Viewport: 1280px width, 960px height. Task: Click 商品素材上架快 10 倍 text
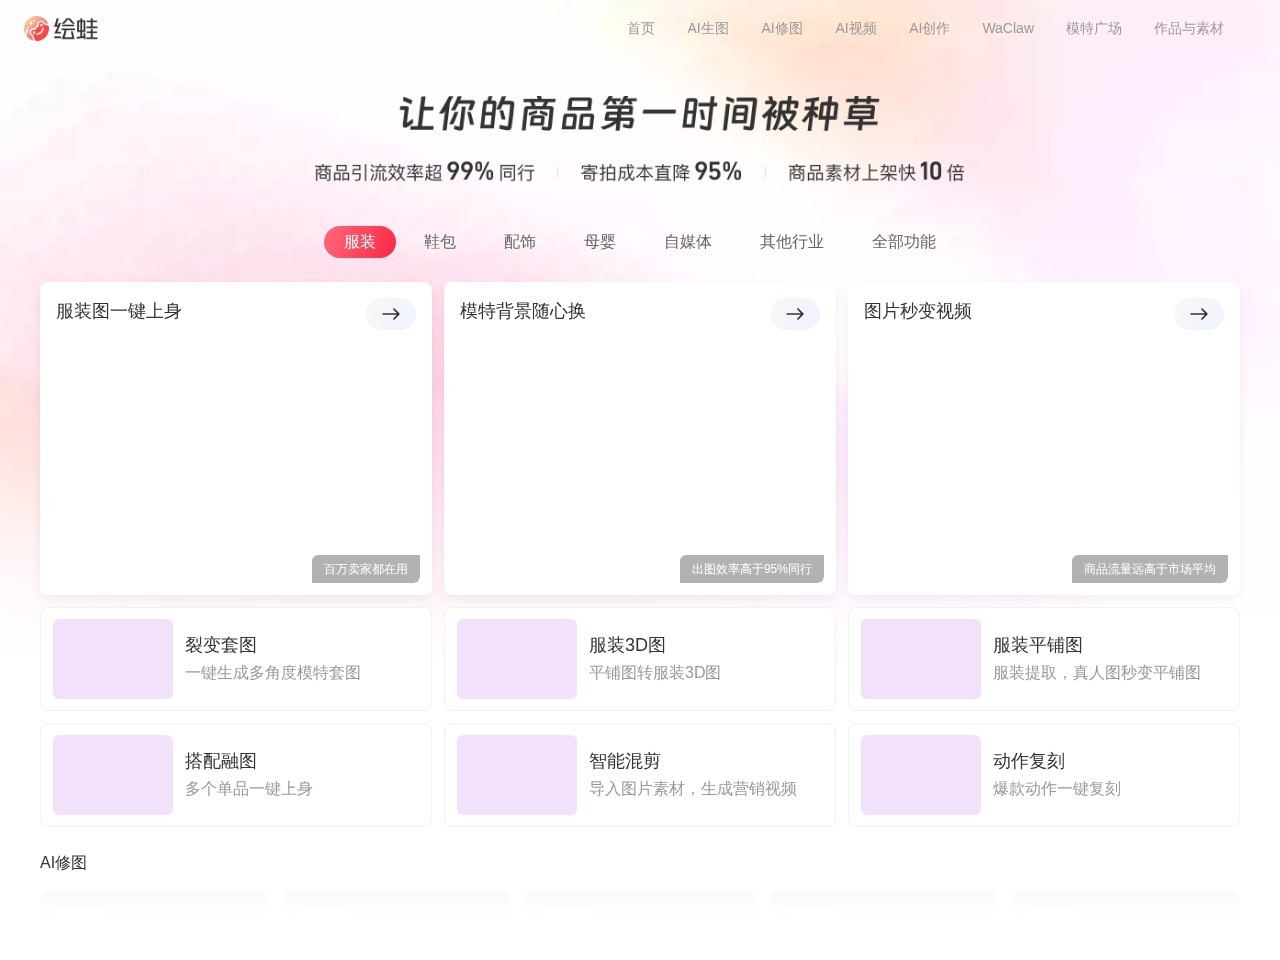[x=876, y=172]
